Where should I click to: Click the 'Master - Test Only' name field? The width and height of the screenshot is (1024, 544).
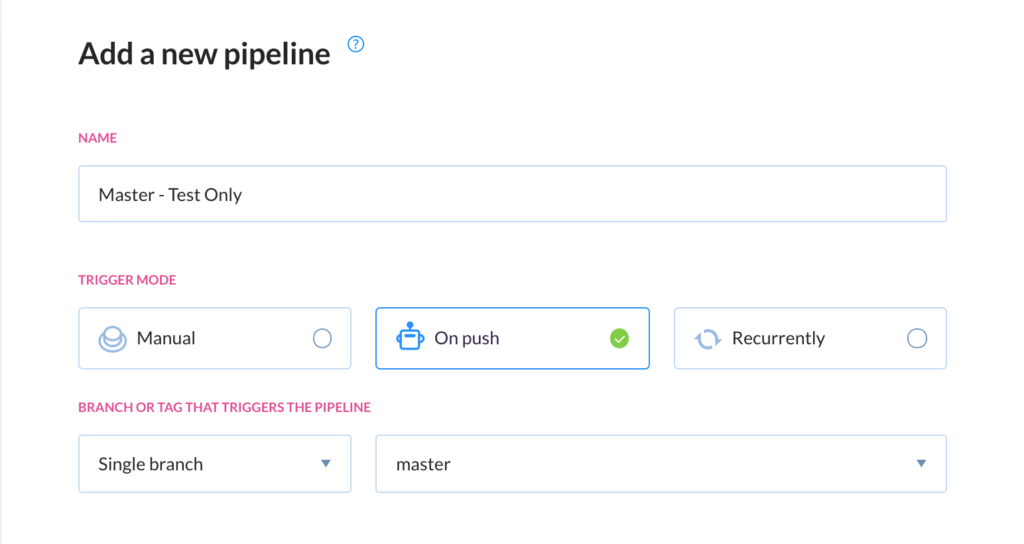170,195
